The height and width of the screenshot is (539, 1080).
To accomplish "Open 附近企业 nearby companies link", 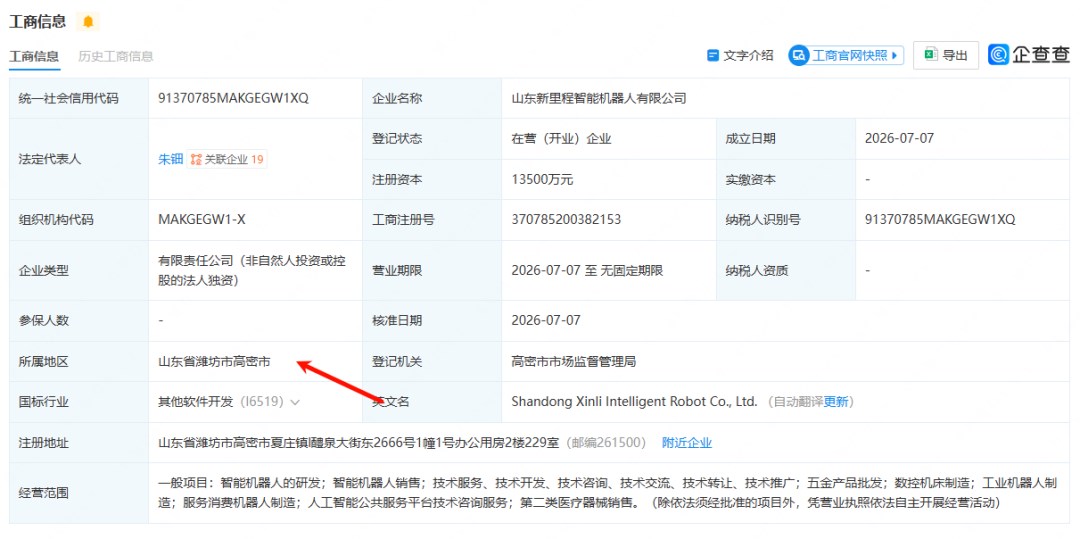I will 687,443.
